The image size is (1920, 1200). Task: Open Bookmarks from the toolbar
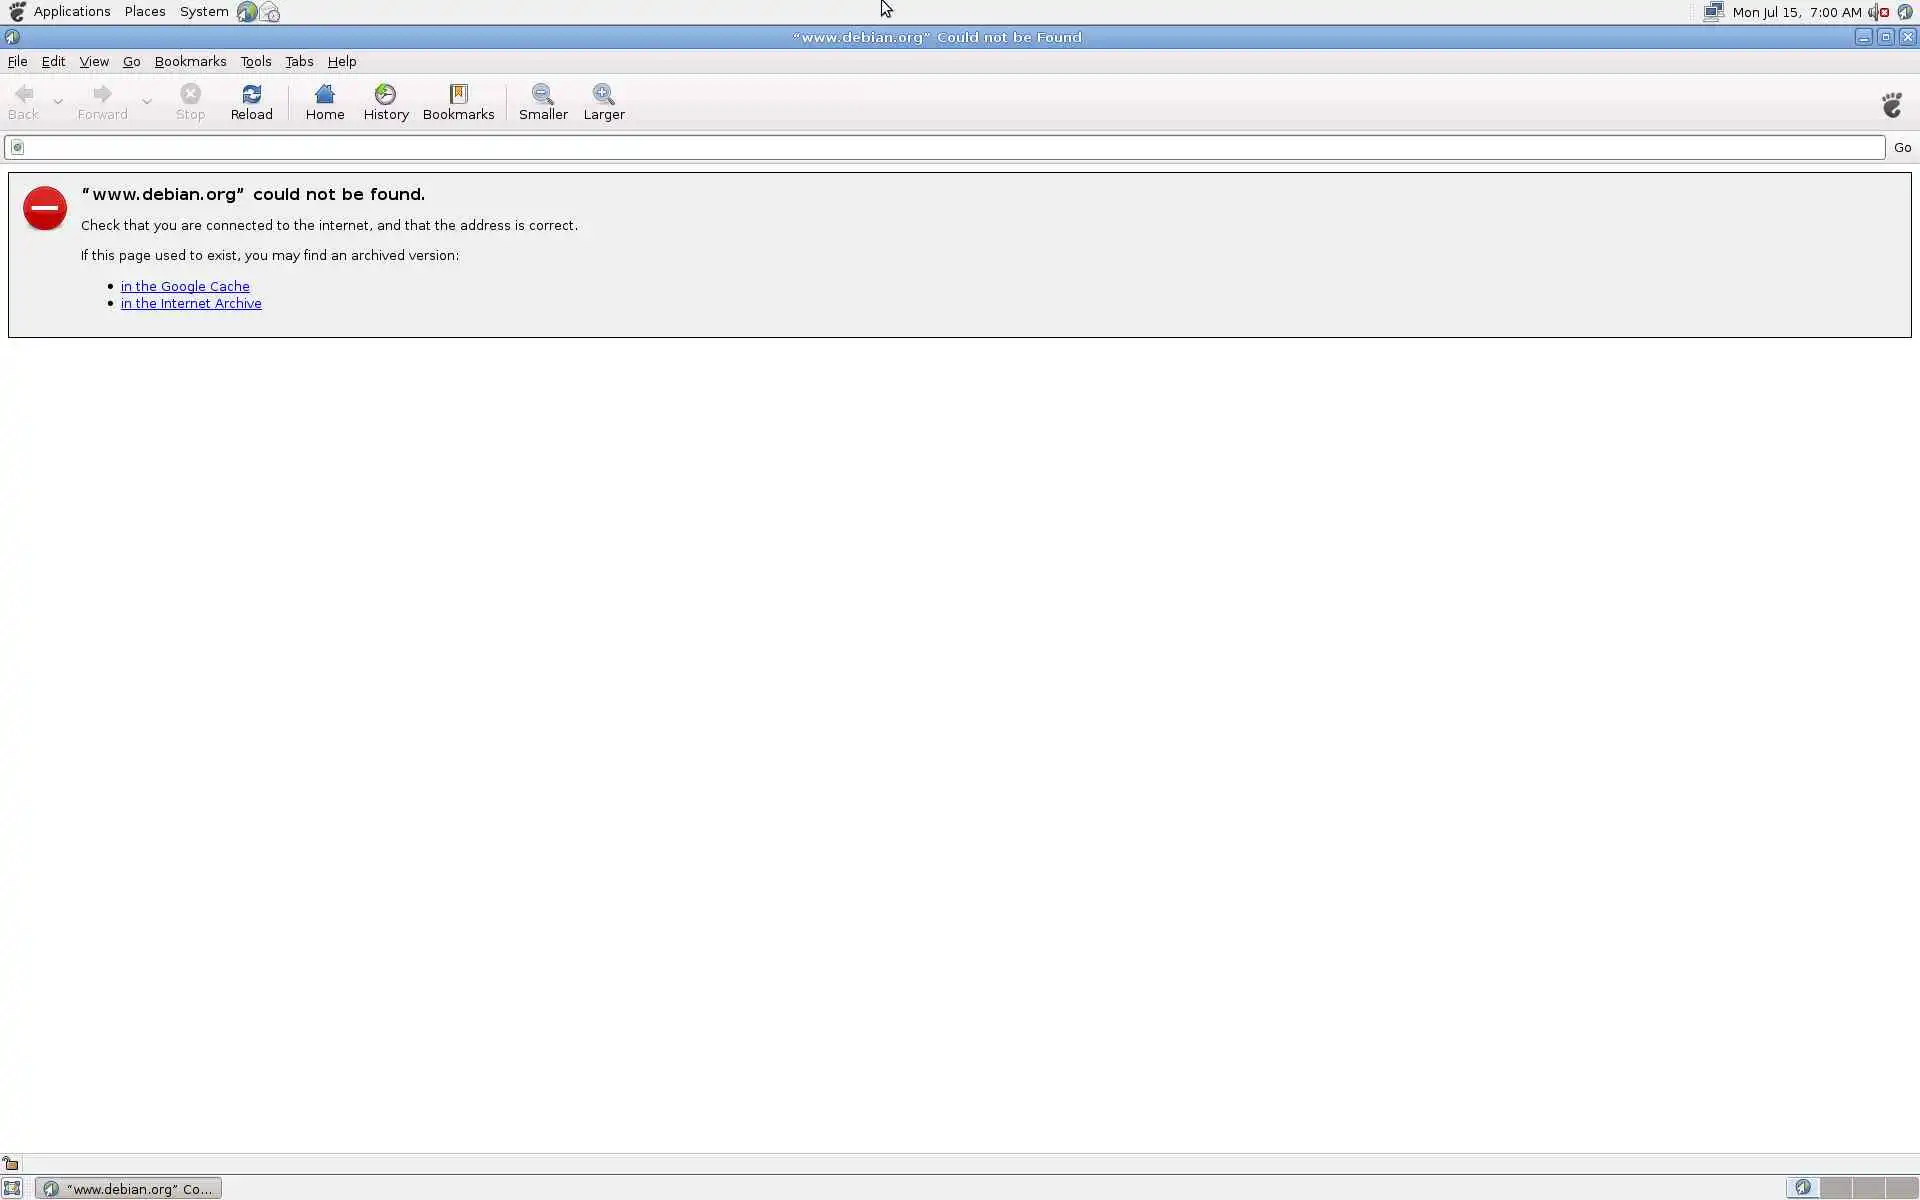[x=458, y=102]
